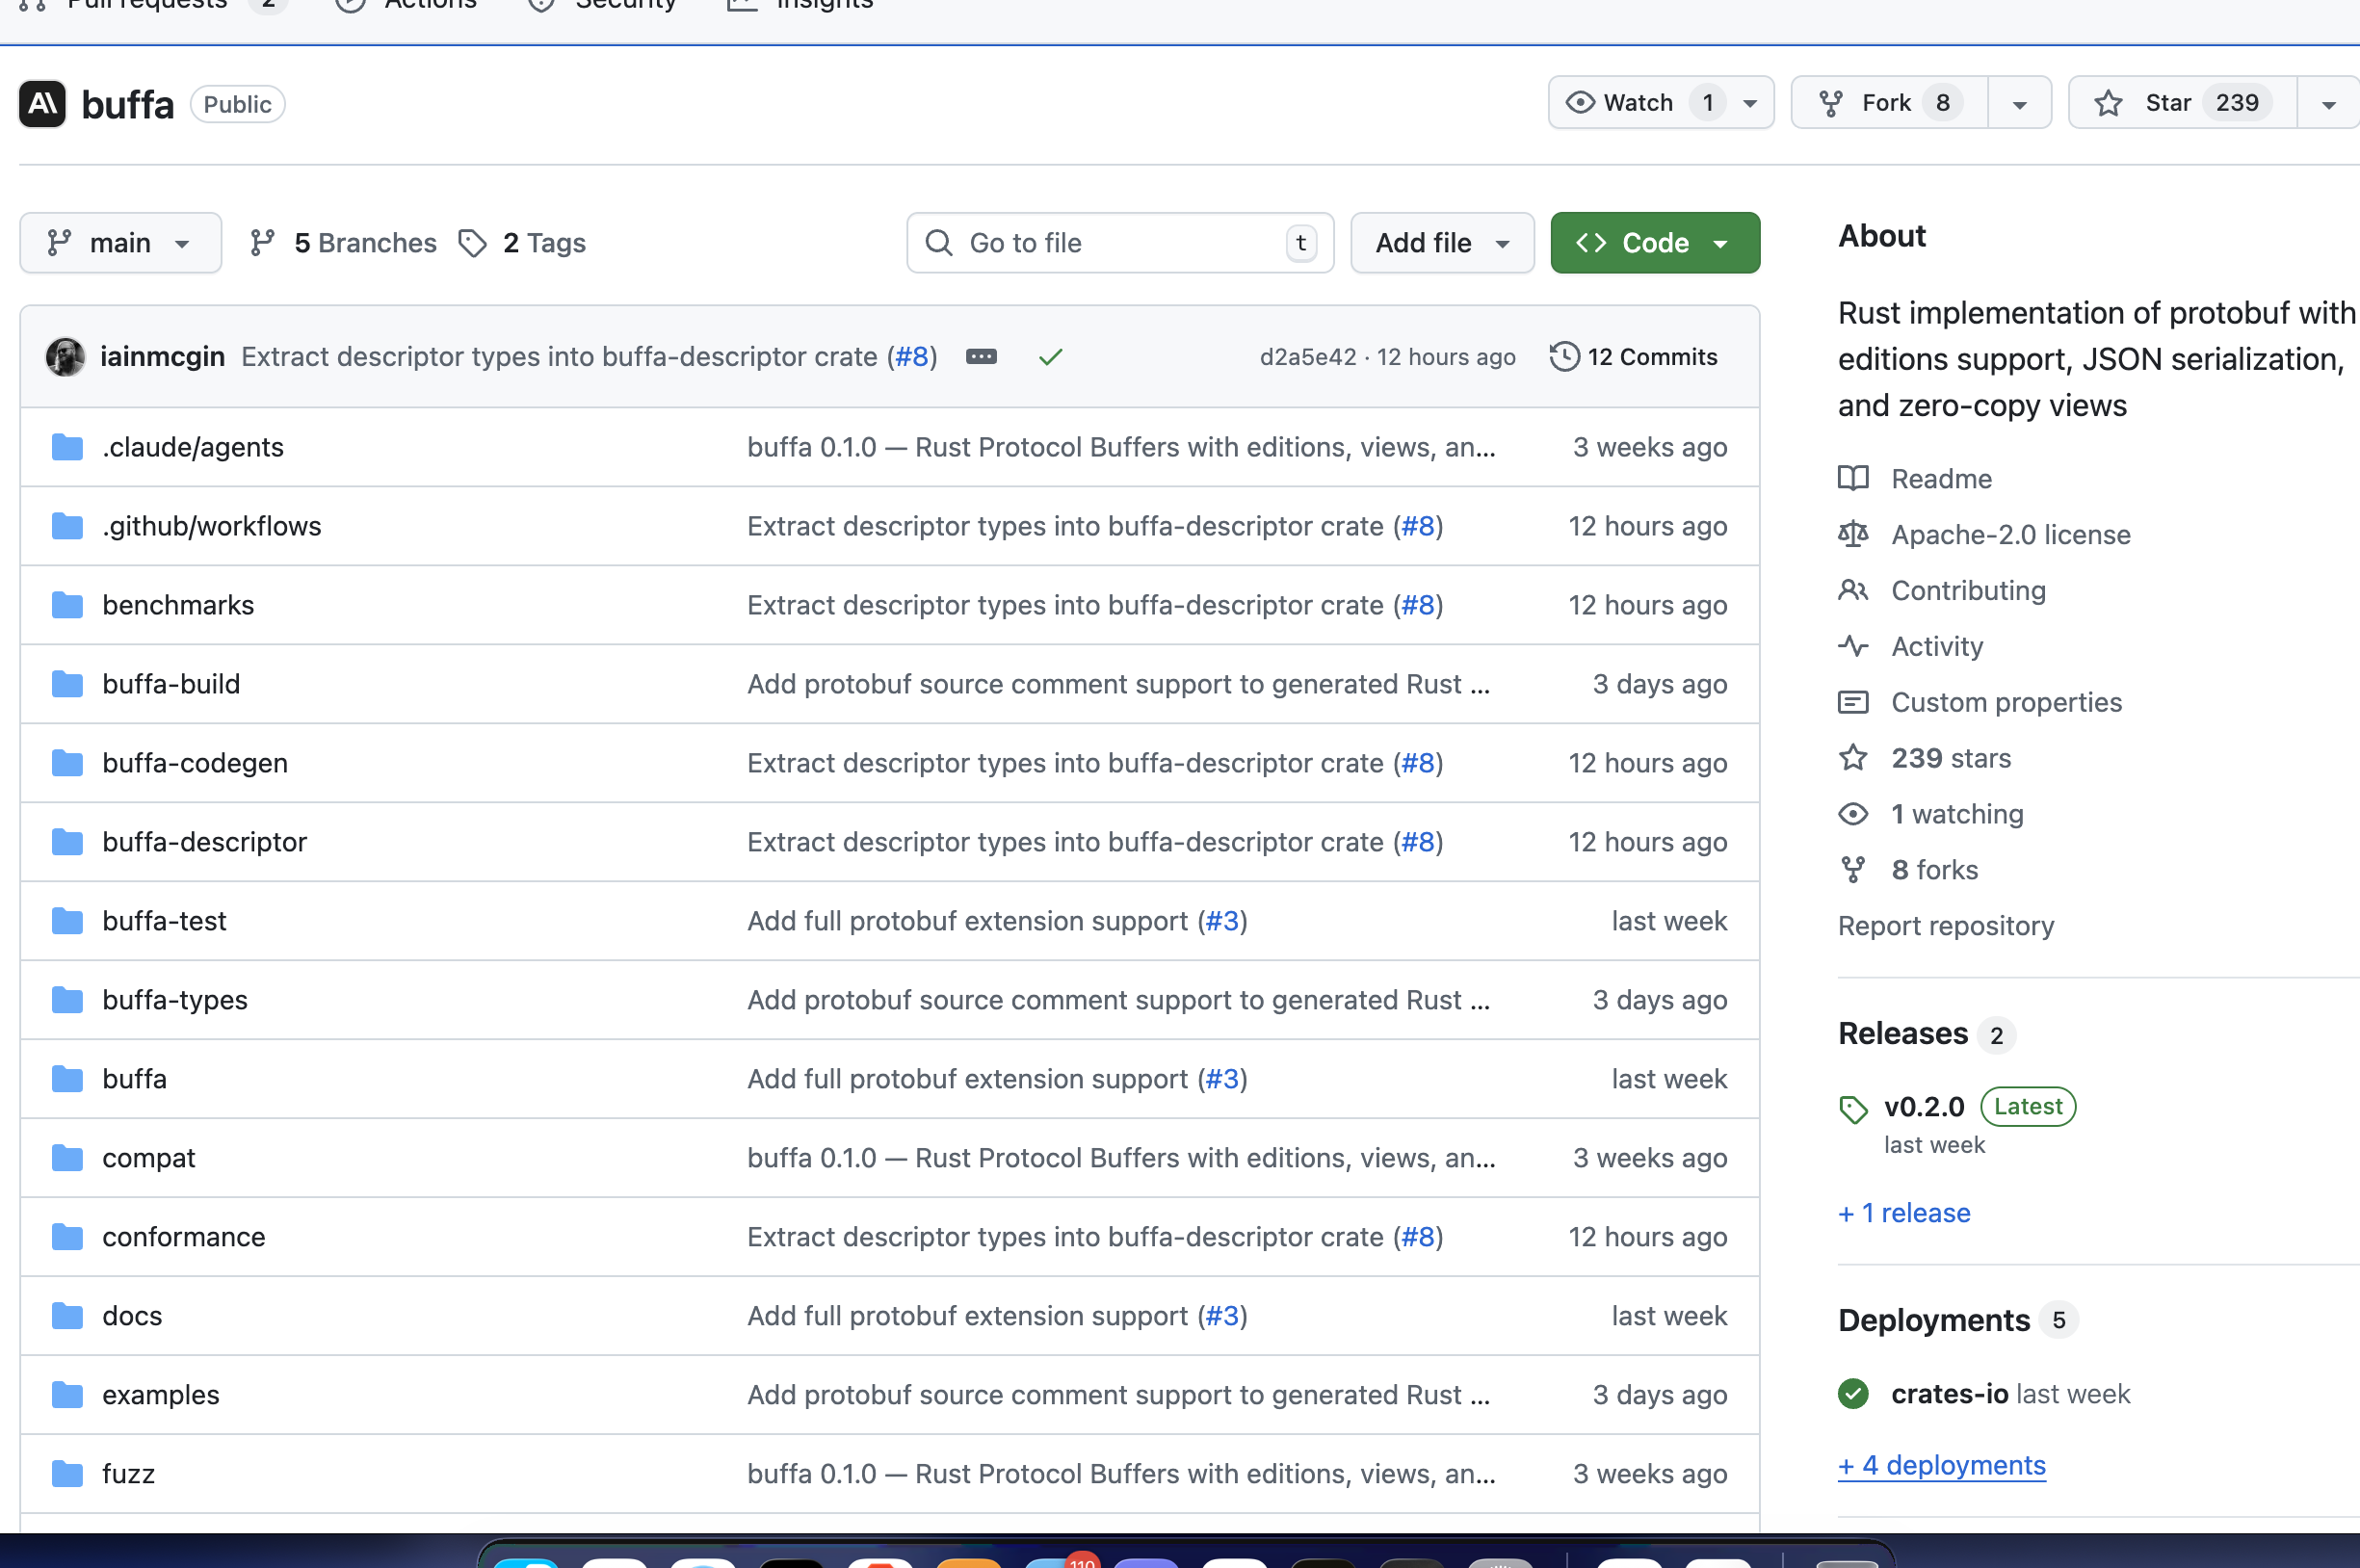This screenshot has width=2360, height=1568.
Task: Click the '3 weeks ago' timestamp in the compat row
Action: pyautogui.click(x=1650, y=1158)
